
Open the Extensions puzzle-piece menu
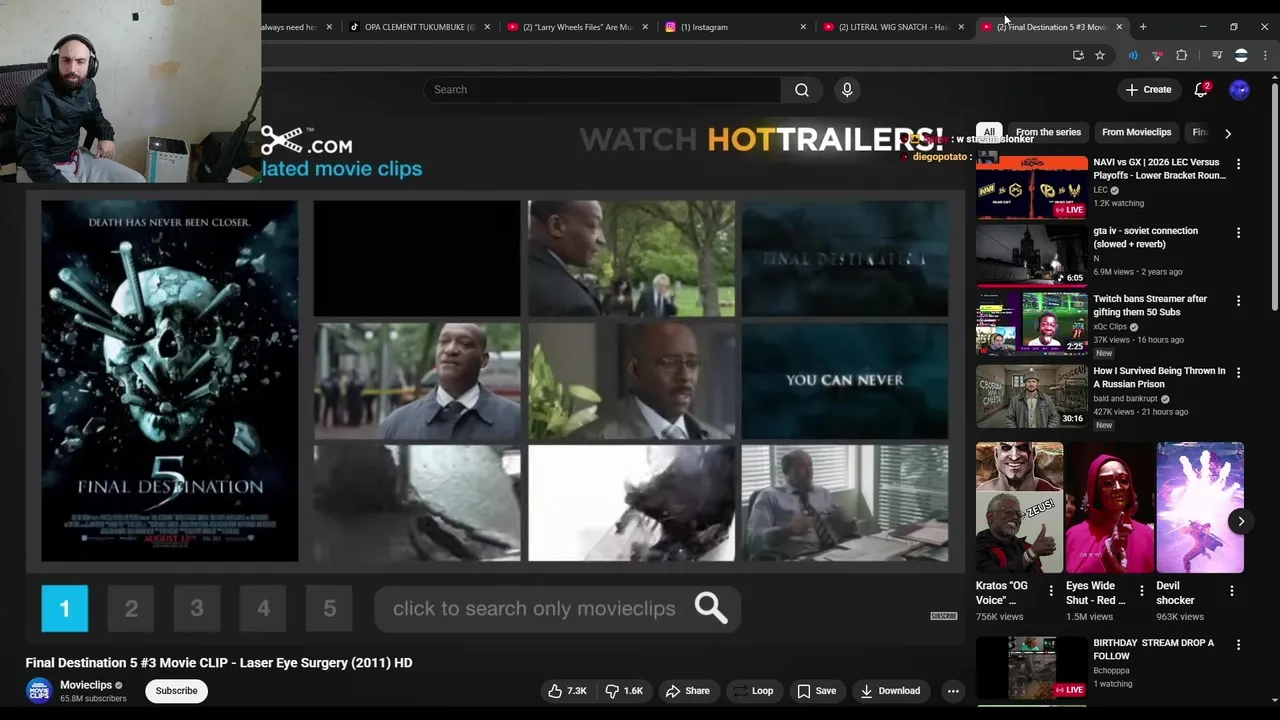click(x=1181, y=55)
